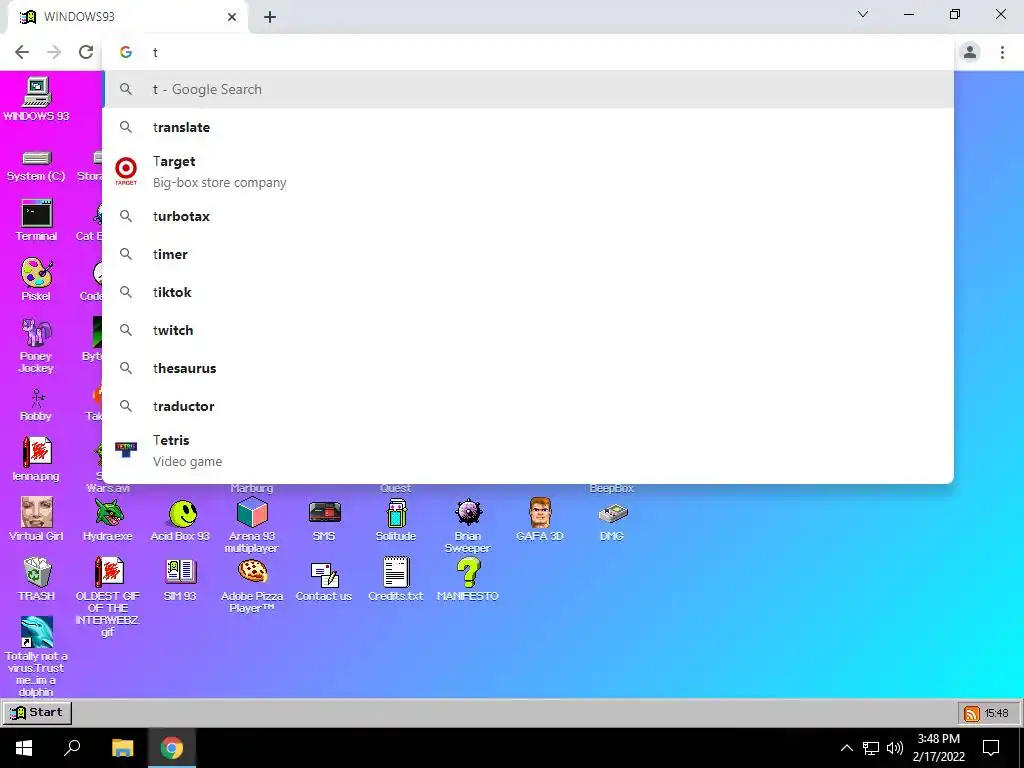This screenshot has width=1024, height=768.
Task: Open the notification center icon
Action: (x=991, y=748)
